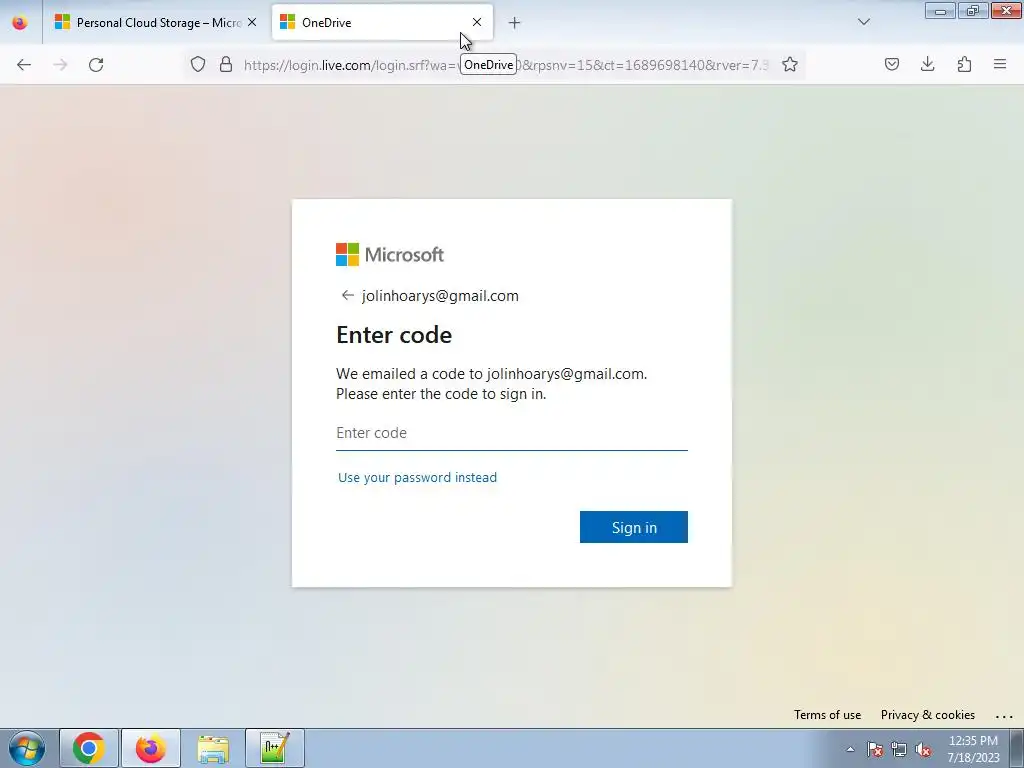Open Firefox View icon at tab bar start
Viewport: 1024px width, 768px height.
tap(20, 23)
